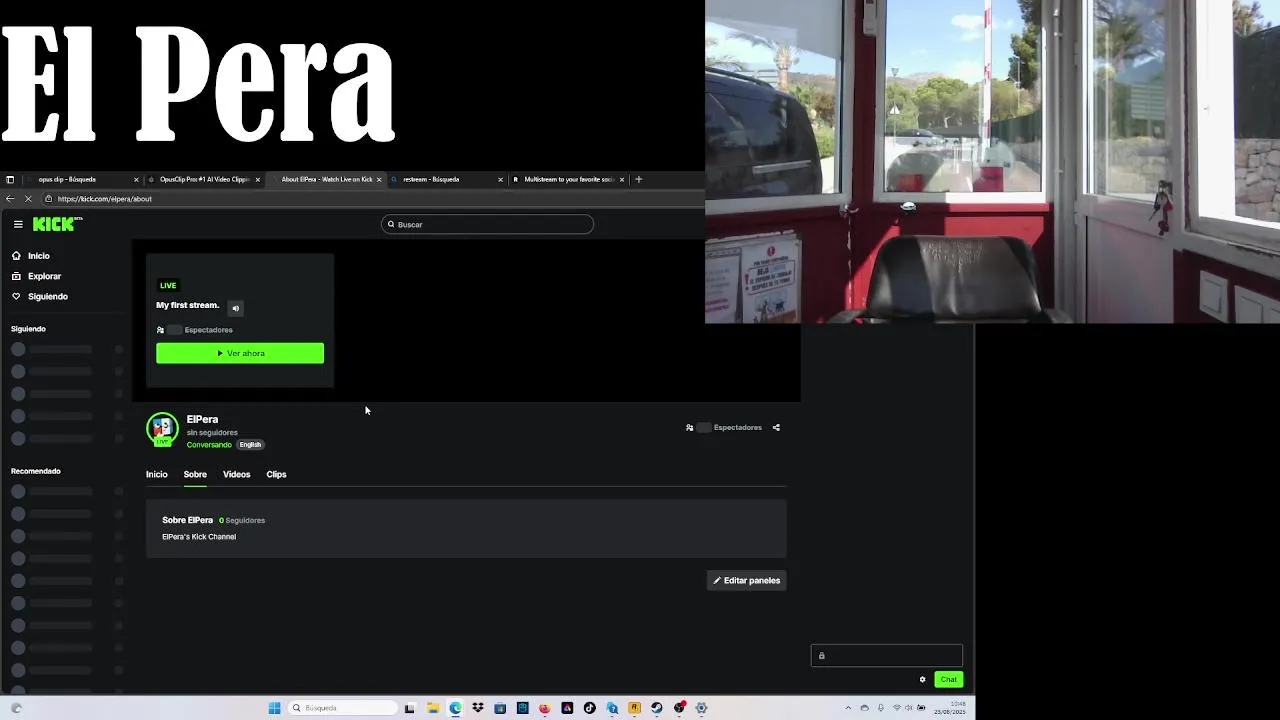Click the ElPera channel name
The image size is (1280, 720).
click(x=202, y=419)
